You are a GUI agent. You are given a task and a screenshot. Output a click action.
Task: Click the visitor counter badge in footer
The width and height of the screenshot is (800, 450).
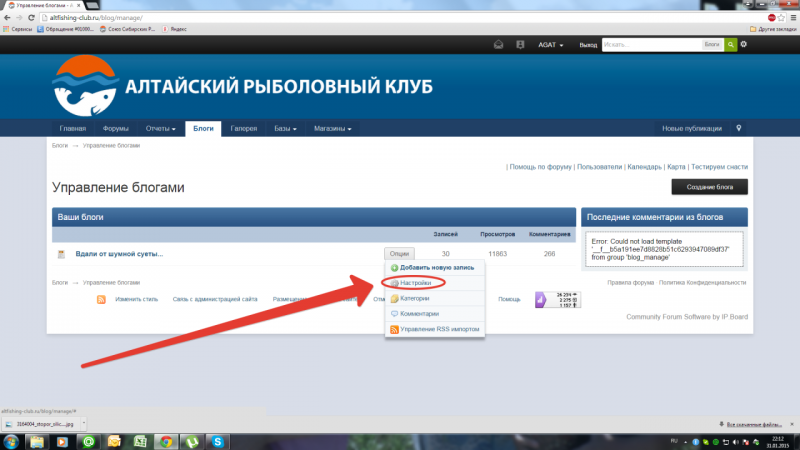[x=558, y=299]
